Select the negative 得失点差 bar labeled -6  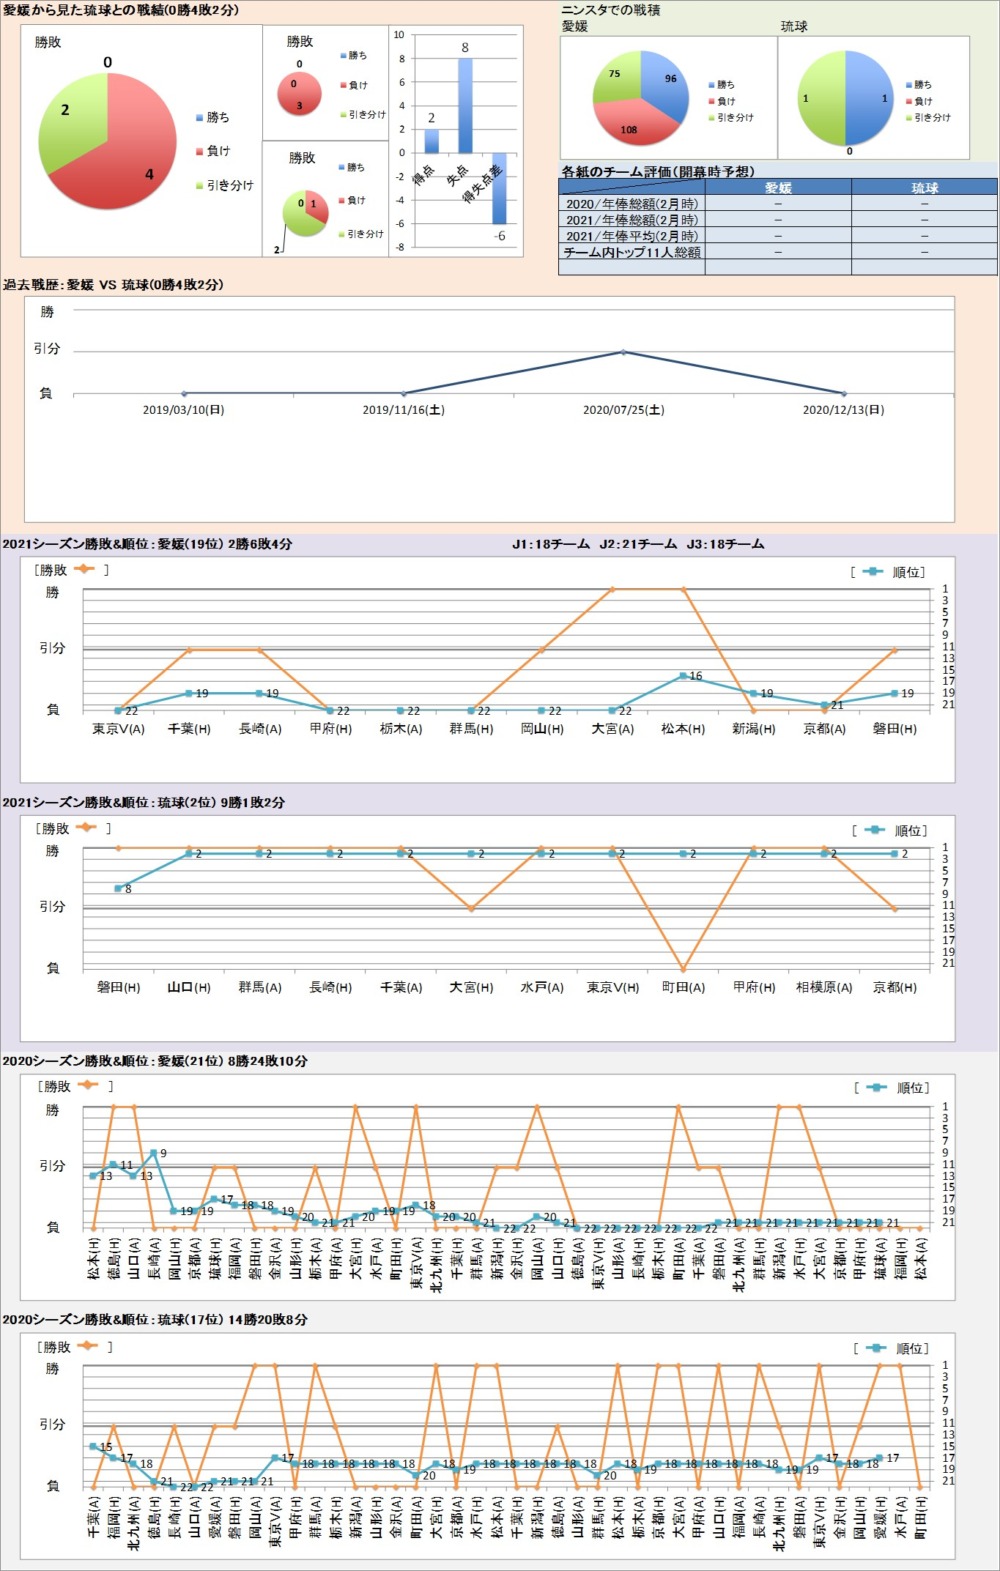(499, 188)
